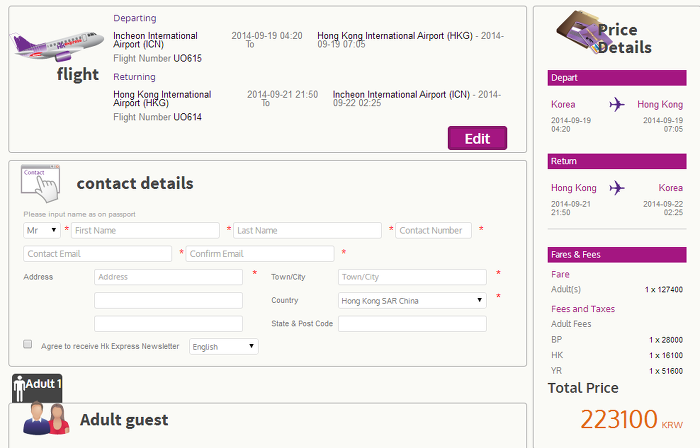The width and height of the screenshot is (700, 448).
Task: Select the Adult 1 tab
Action: 37,388
